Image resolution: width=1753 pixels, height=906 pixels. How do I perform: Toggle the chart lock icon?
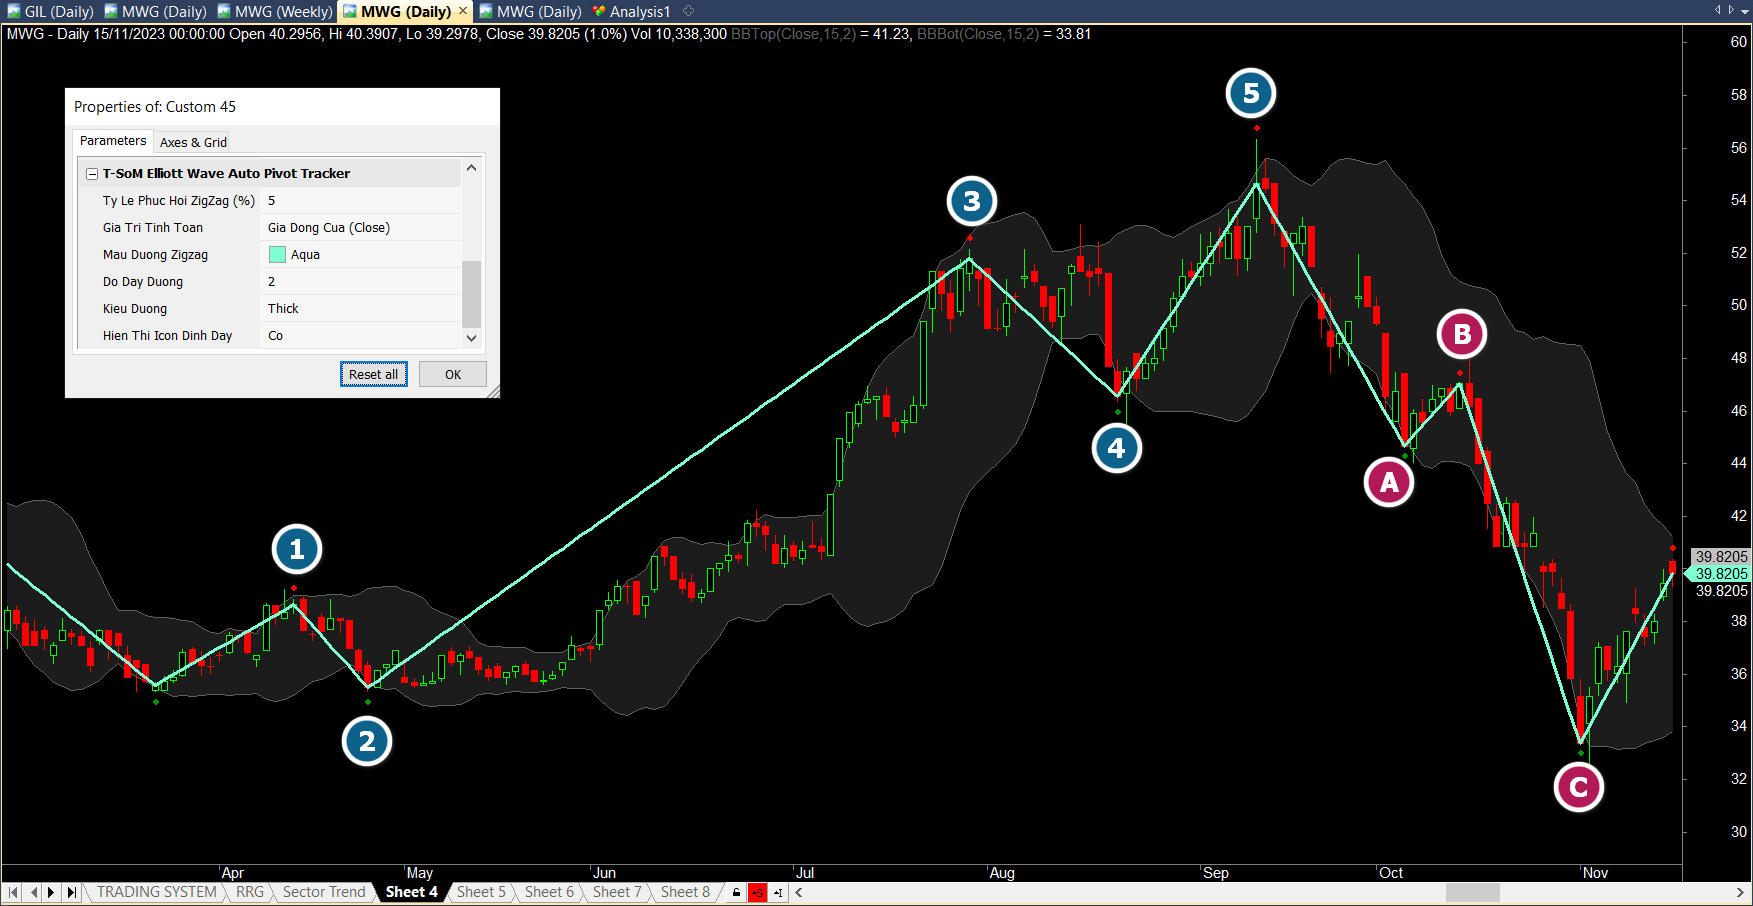736,892
